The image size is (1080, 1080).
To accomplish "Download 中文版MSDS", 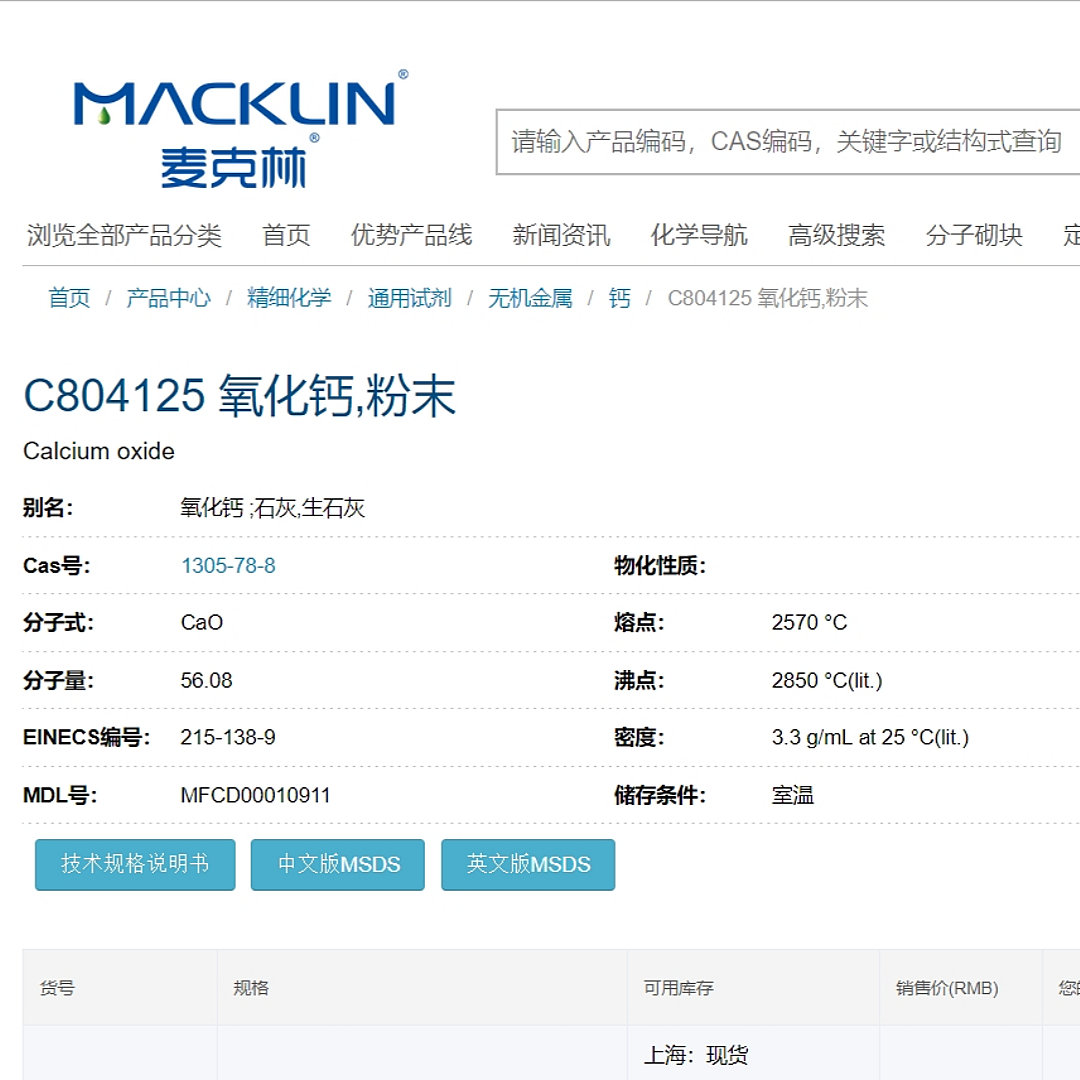I will click(x=338, y=864).
